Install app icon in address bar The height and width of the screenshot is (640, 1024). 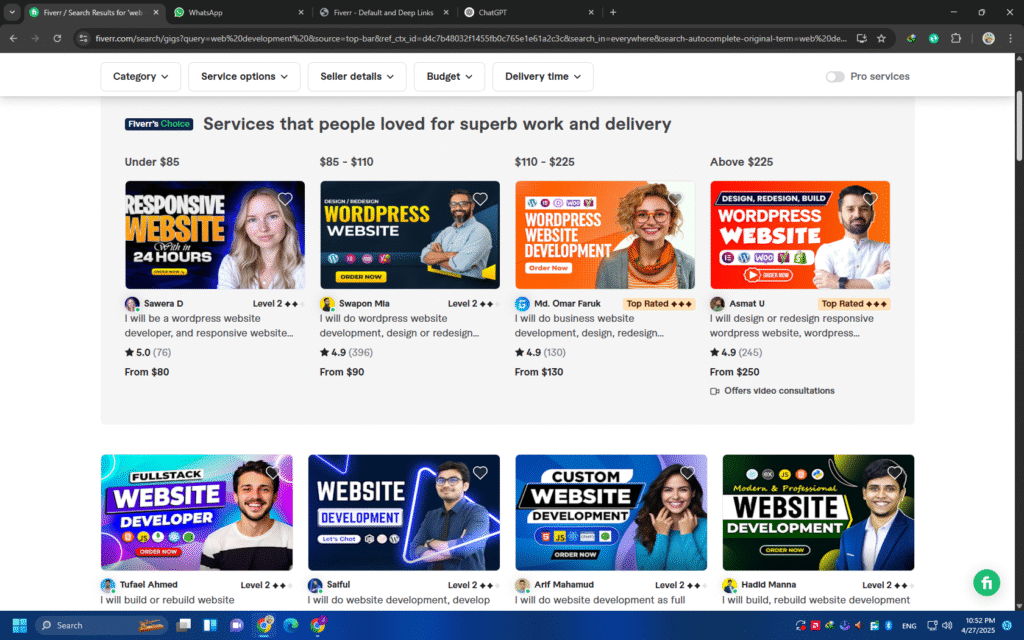pyautogui.click(x=861, y=39)
